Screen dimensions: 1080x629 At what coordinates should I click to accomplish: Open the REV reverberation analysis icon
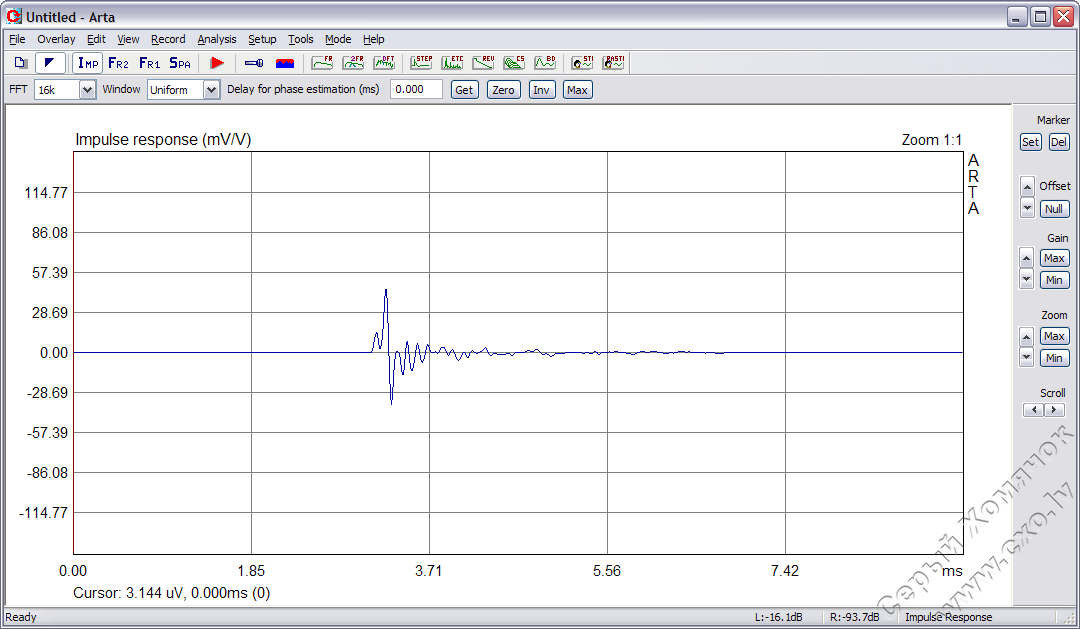pyautogui.click(x=483, y=63)
